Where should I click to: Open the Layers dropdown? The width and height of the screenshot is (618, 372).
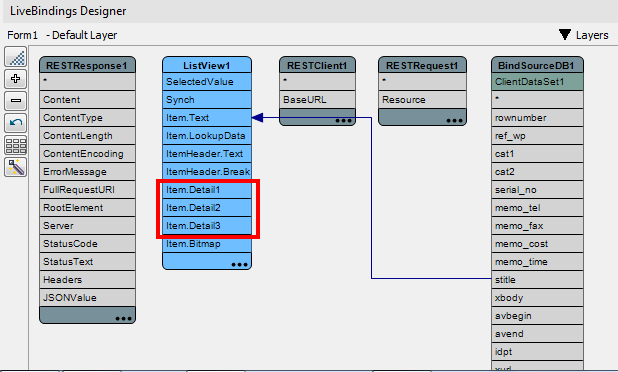pyautogui.click(x=584, y=35)
